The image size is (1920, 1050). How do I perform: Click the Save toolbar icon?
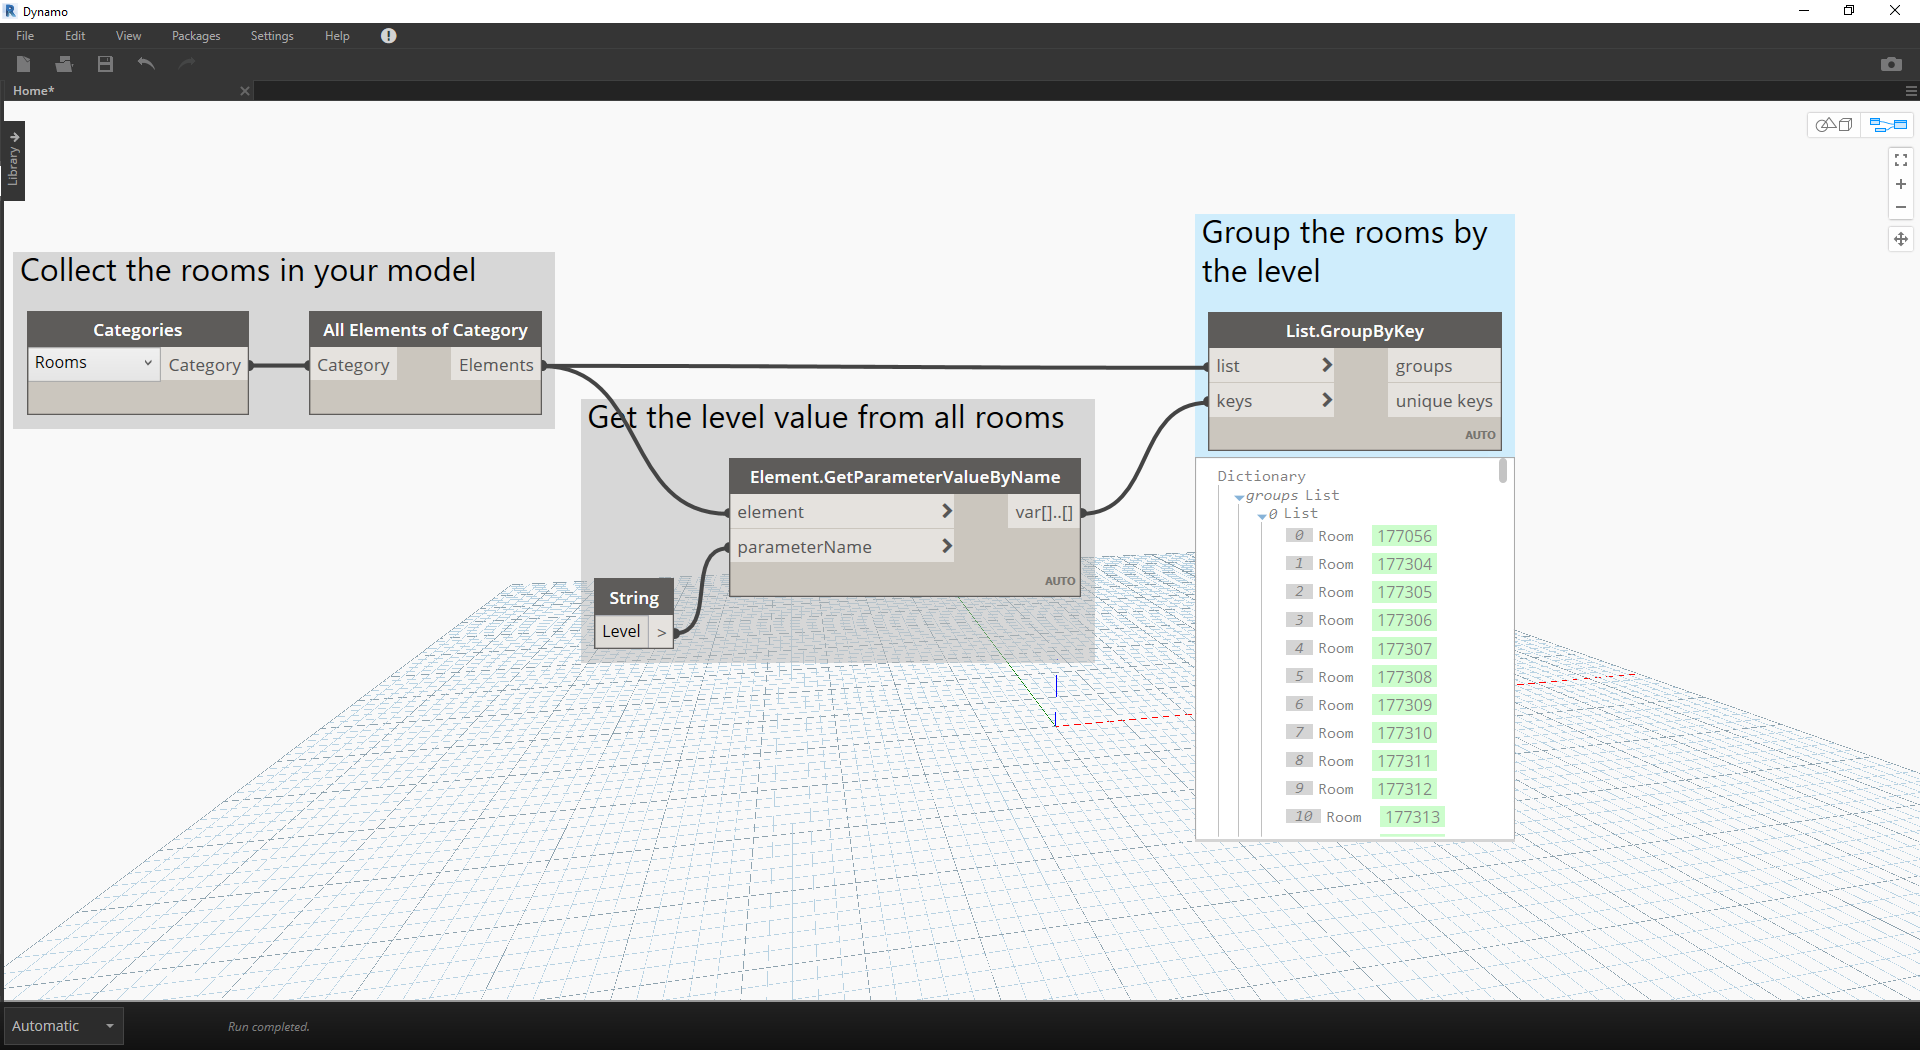pyautogui.click(x=105, y=64)
